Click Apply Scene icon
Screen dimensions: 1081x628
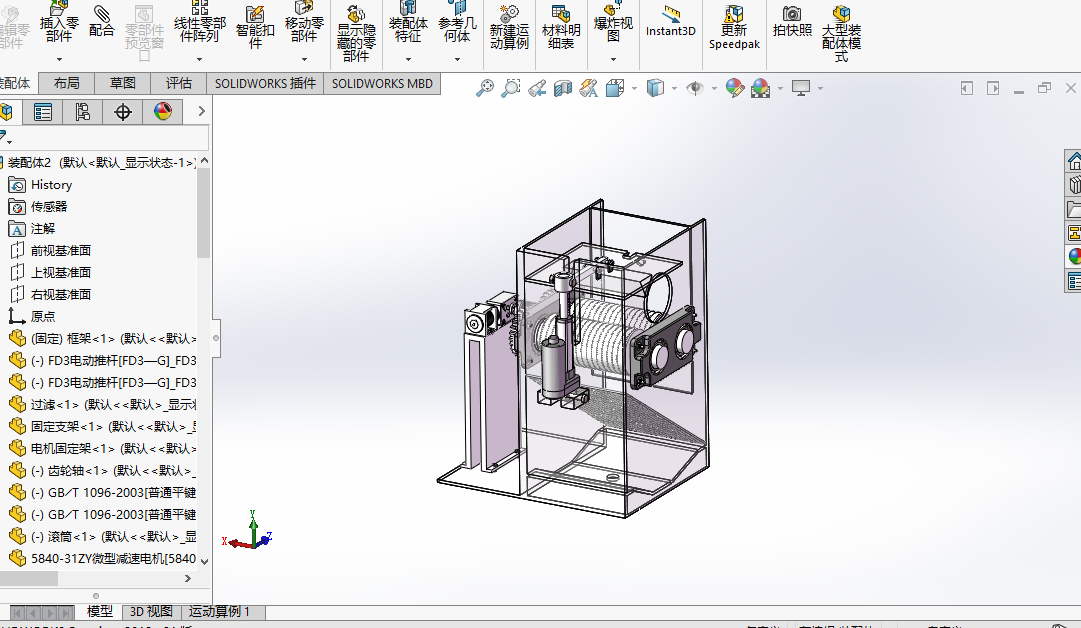point(760,88)
